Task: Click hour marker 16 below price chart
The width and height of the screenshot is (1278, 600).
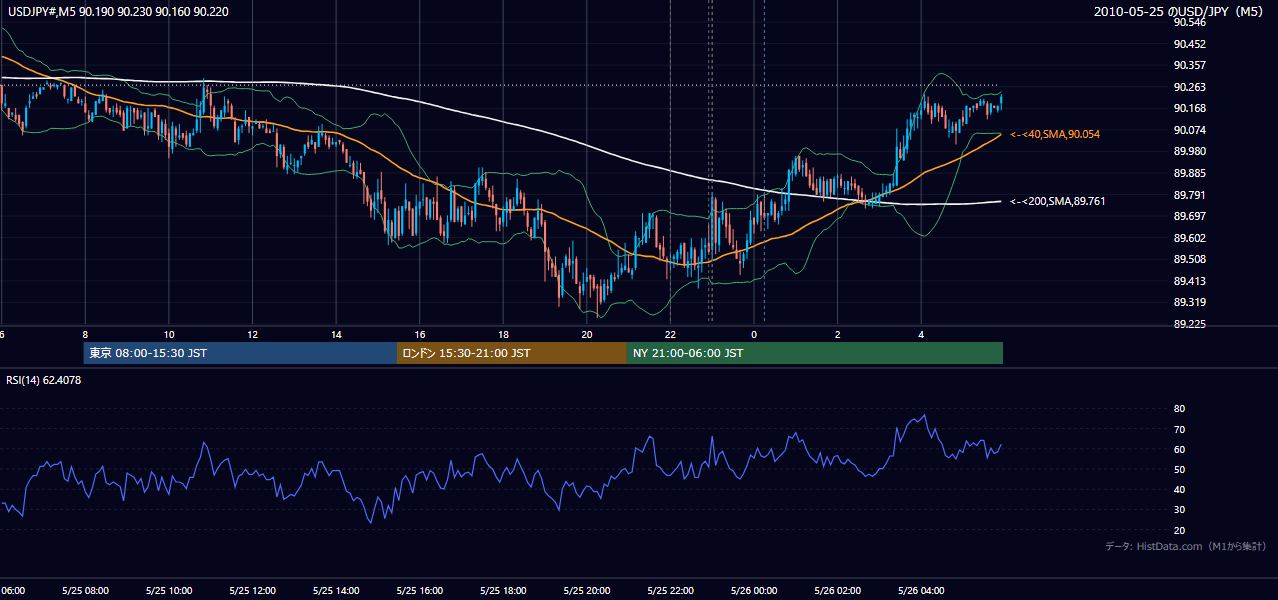Action: [x=420, y=335]
